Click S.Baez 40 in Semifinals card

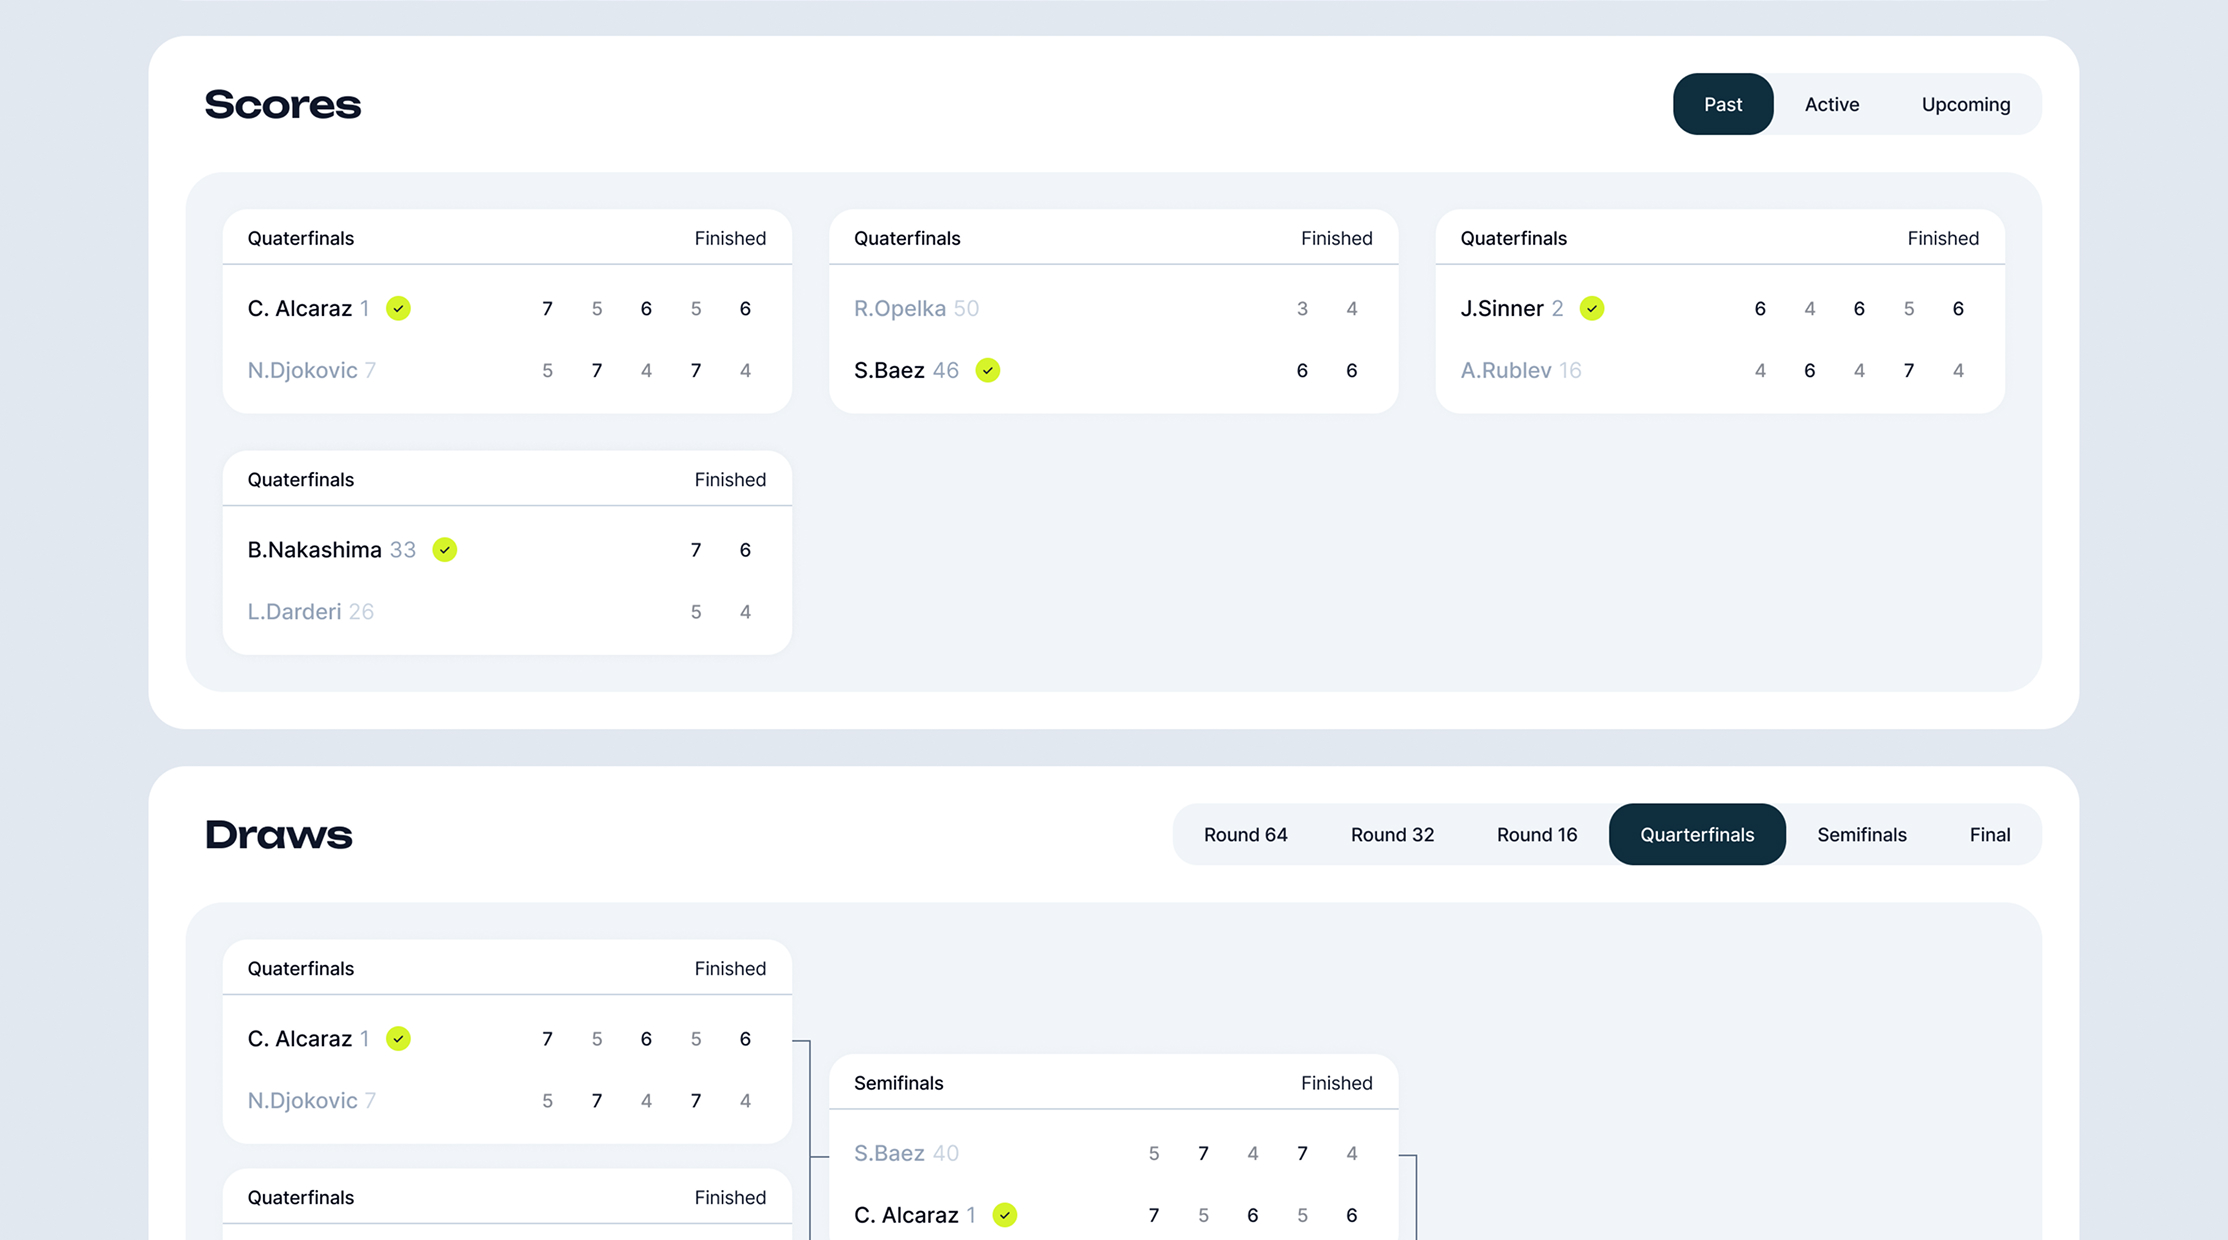click(889, 1153)
